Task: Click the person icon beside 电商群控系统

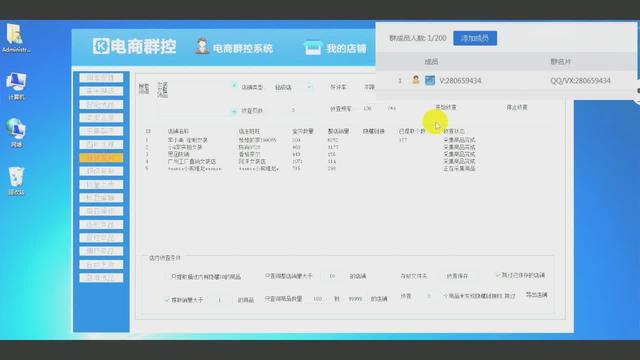Action: pos(201,47)
